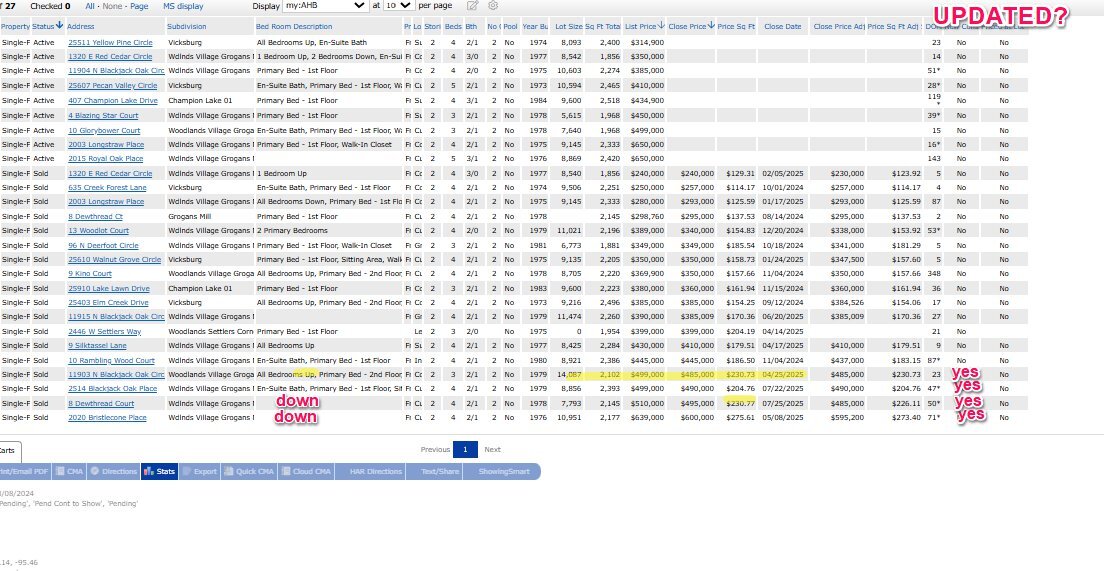Sort by Sq Ft Total header
1104x571 pixels.
(x=603, y=27)
